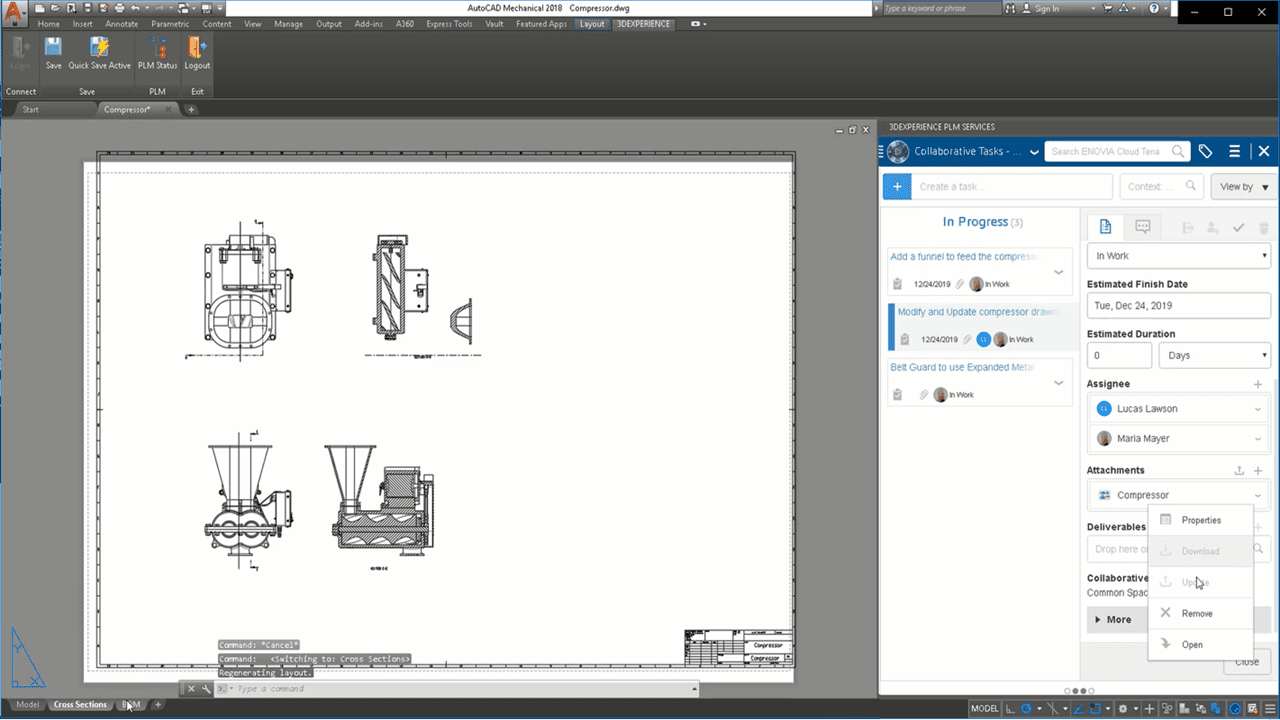Open the In Work state dropdown

click(x=1178, y=256)
